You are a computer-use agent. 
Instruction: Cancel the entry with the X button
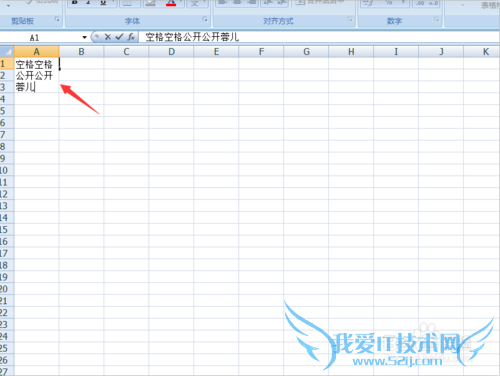click(x=108, y=37)
